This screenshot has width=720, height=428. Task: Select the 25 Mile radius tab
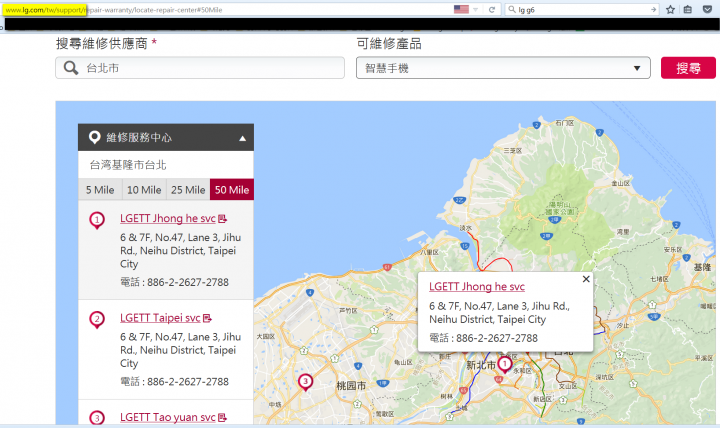pos(188,190)
